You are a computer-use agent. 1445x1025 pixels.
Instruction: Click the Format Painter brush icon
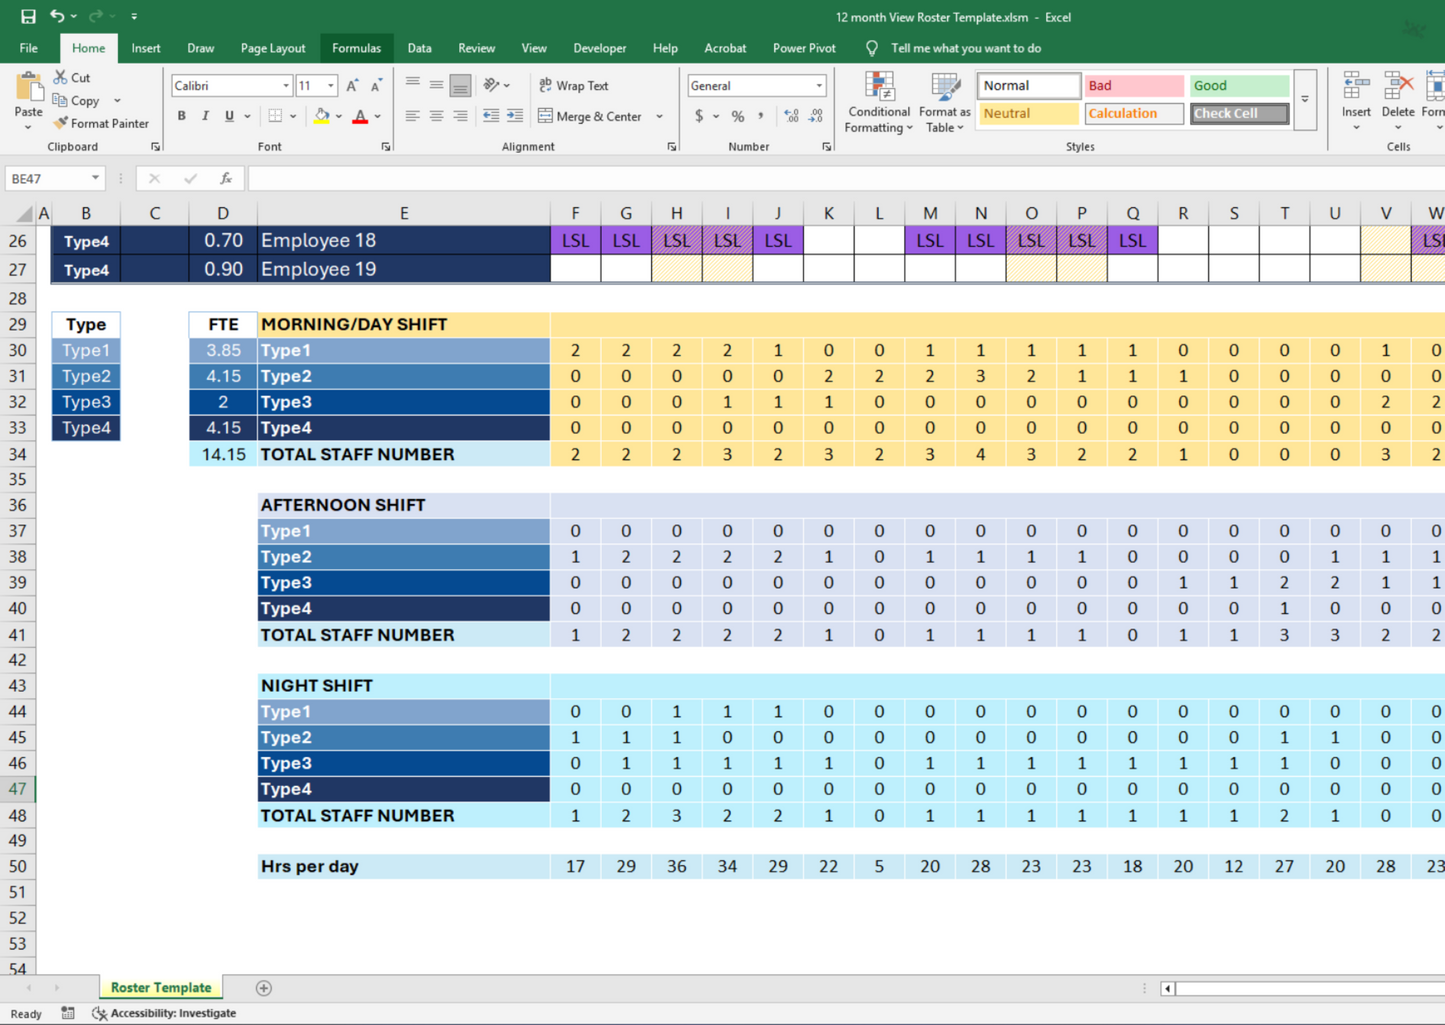(61, 123)
